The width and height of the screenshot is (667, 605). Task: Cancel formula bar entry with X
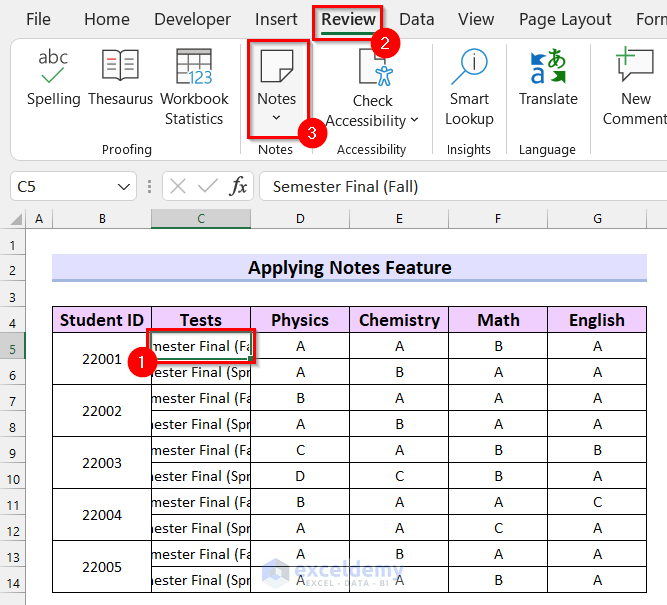click(178, 186)
